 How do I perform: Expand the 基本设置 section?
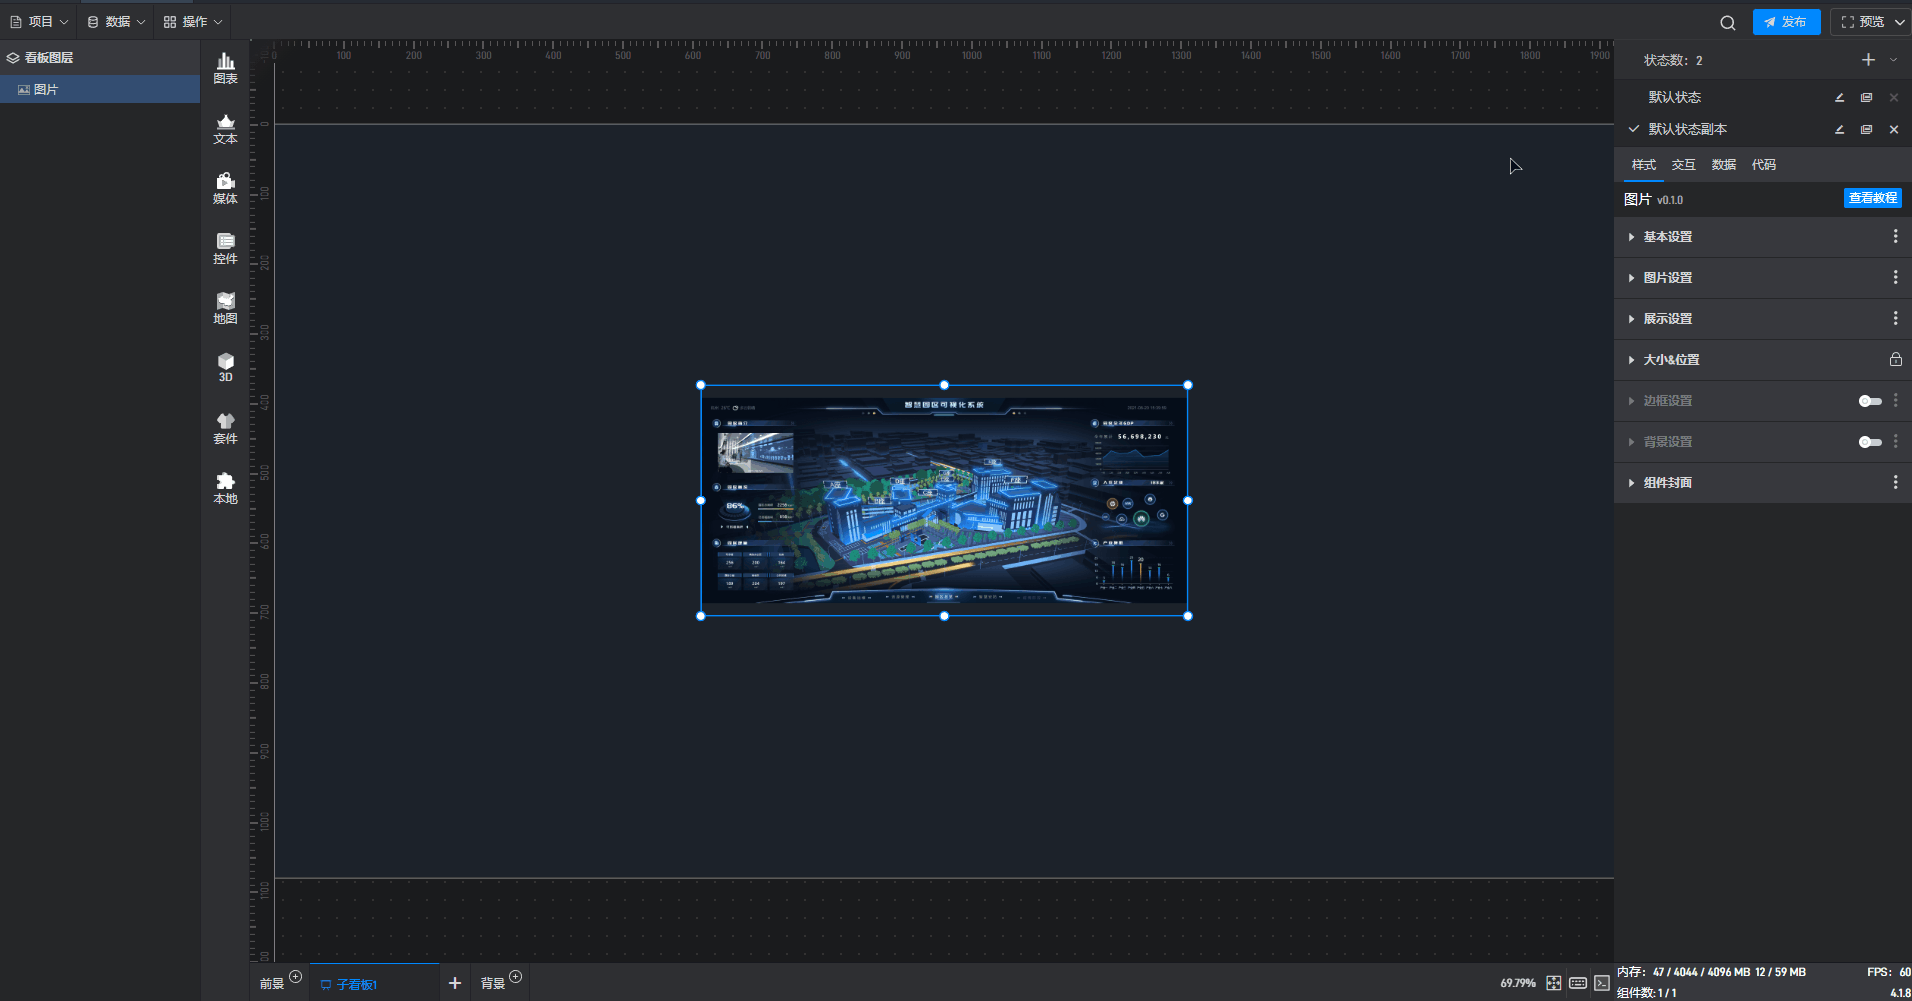coord(1668,237)
